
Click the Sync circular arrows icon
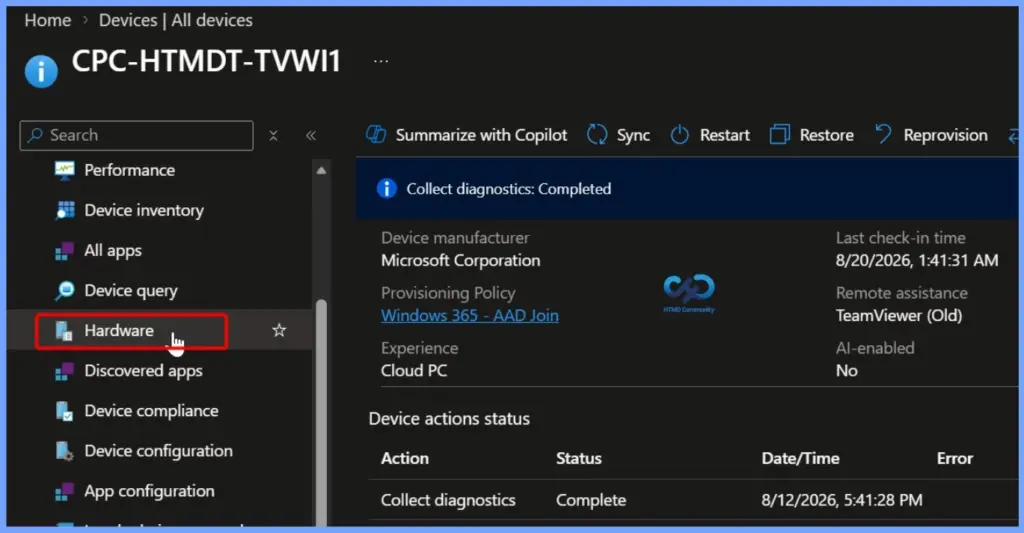(597, 135)
